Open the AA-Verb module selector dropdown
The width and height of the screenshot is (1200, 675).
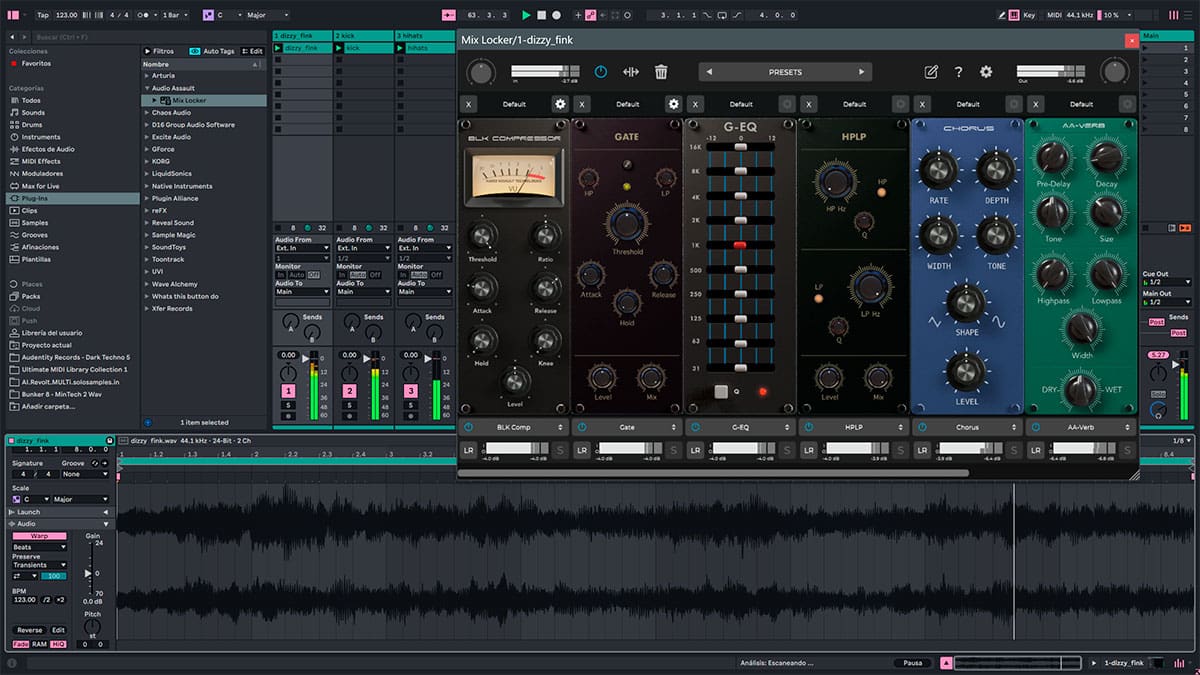coord(1081,427)
